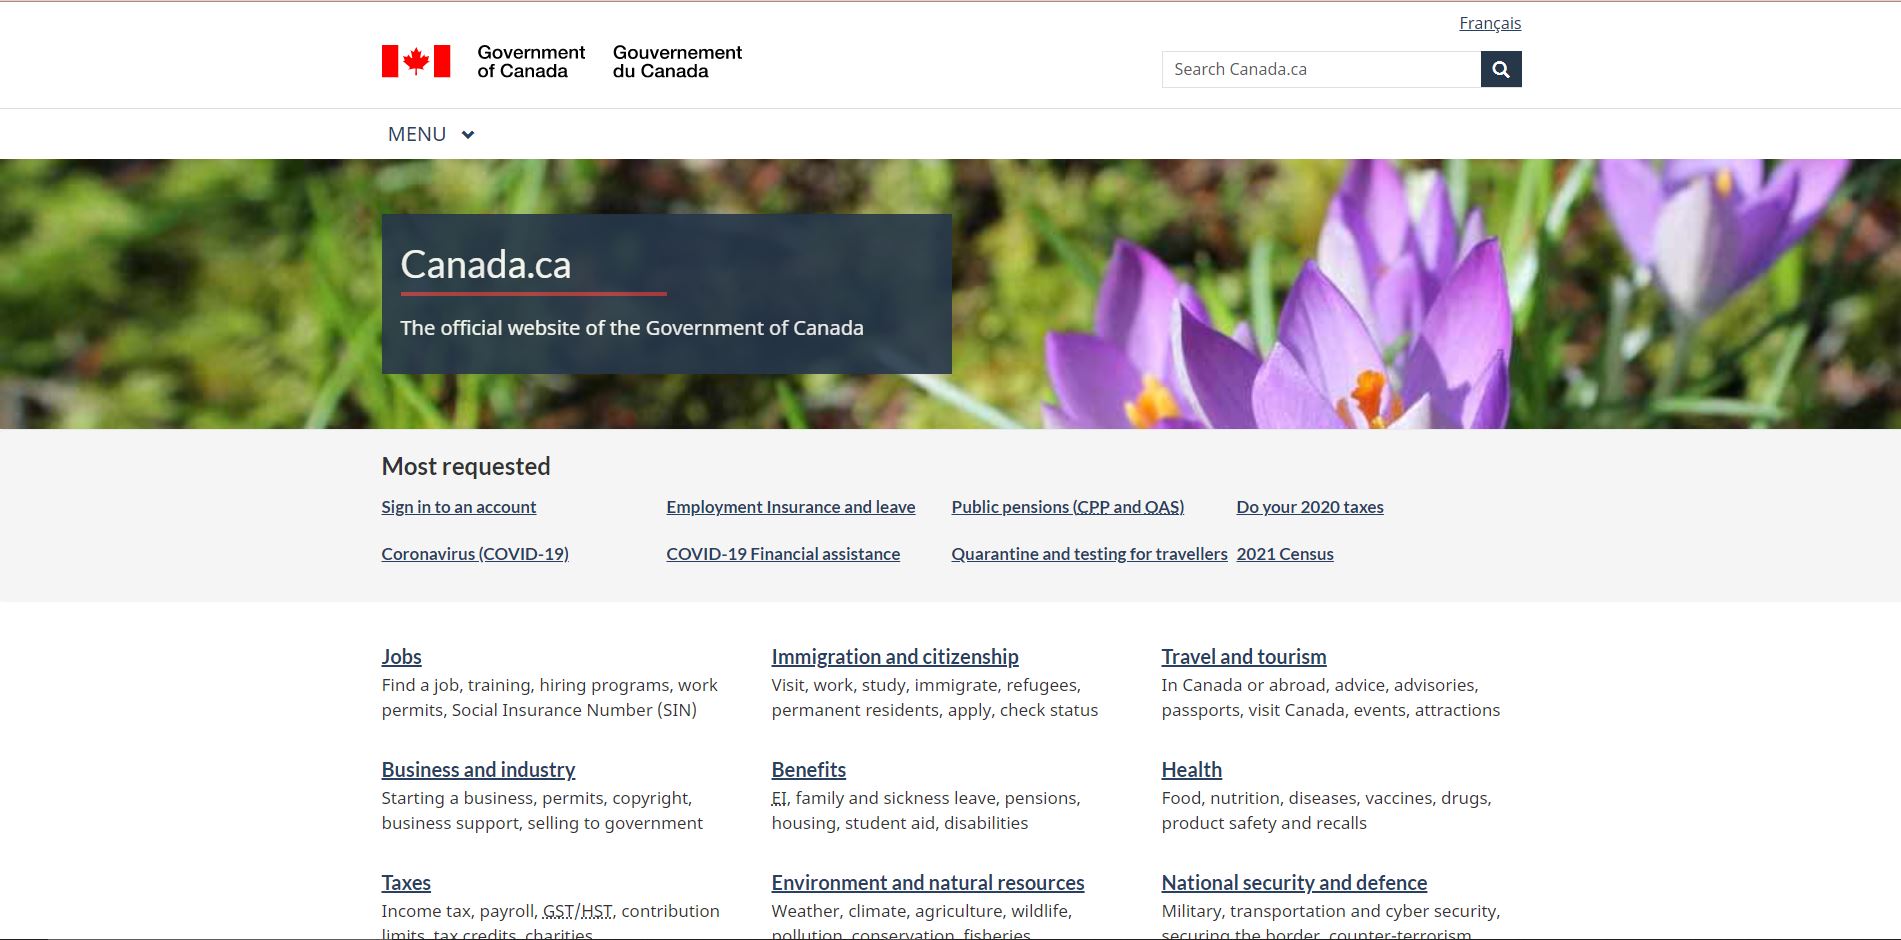Open Quarantine and testing for travellers
This screenshot has height=940, width=1901.
click(x=1089, y=554)
